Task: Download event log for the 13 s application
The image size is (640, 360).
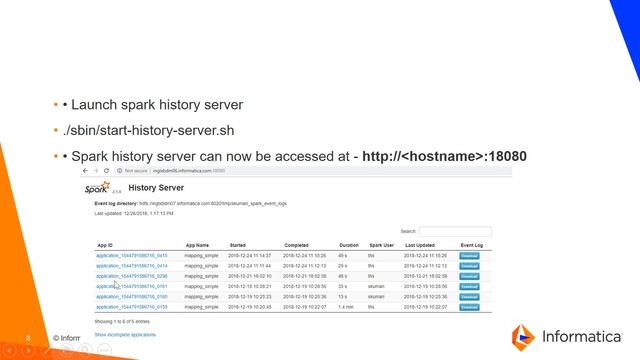Action: pos(469,297)
